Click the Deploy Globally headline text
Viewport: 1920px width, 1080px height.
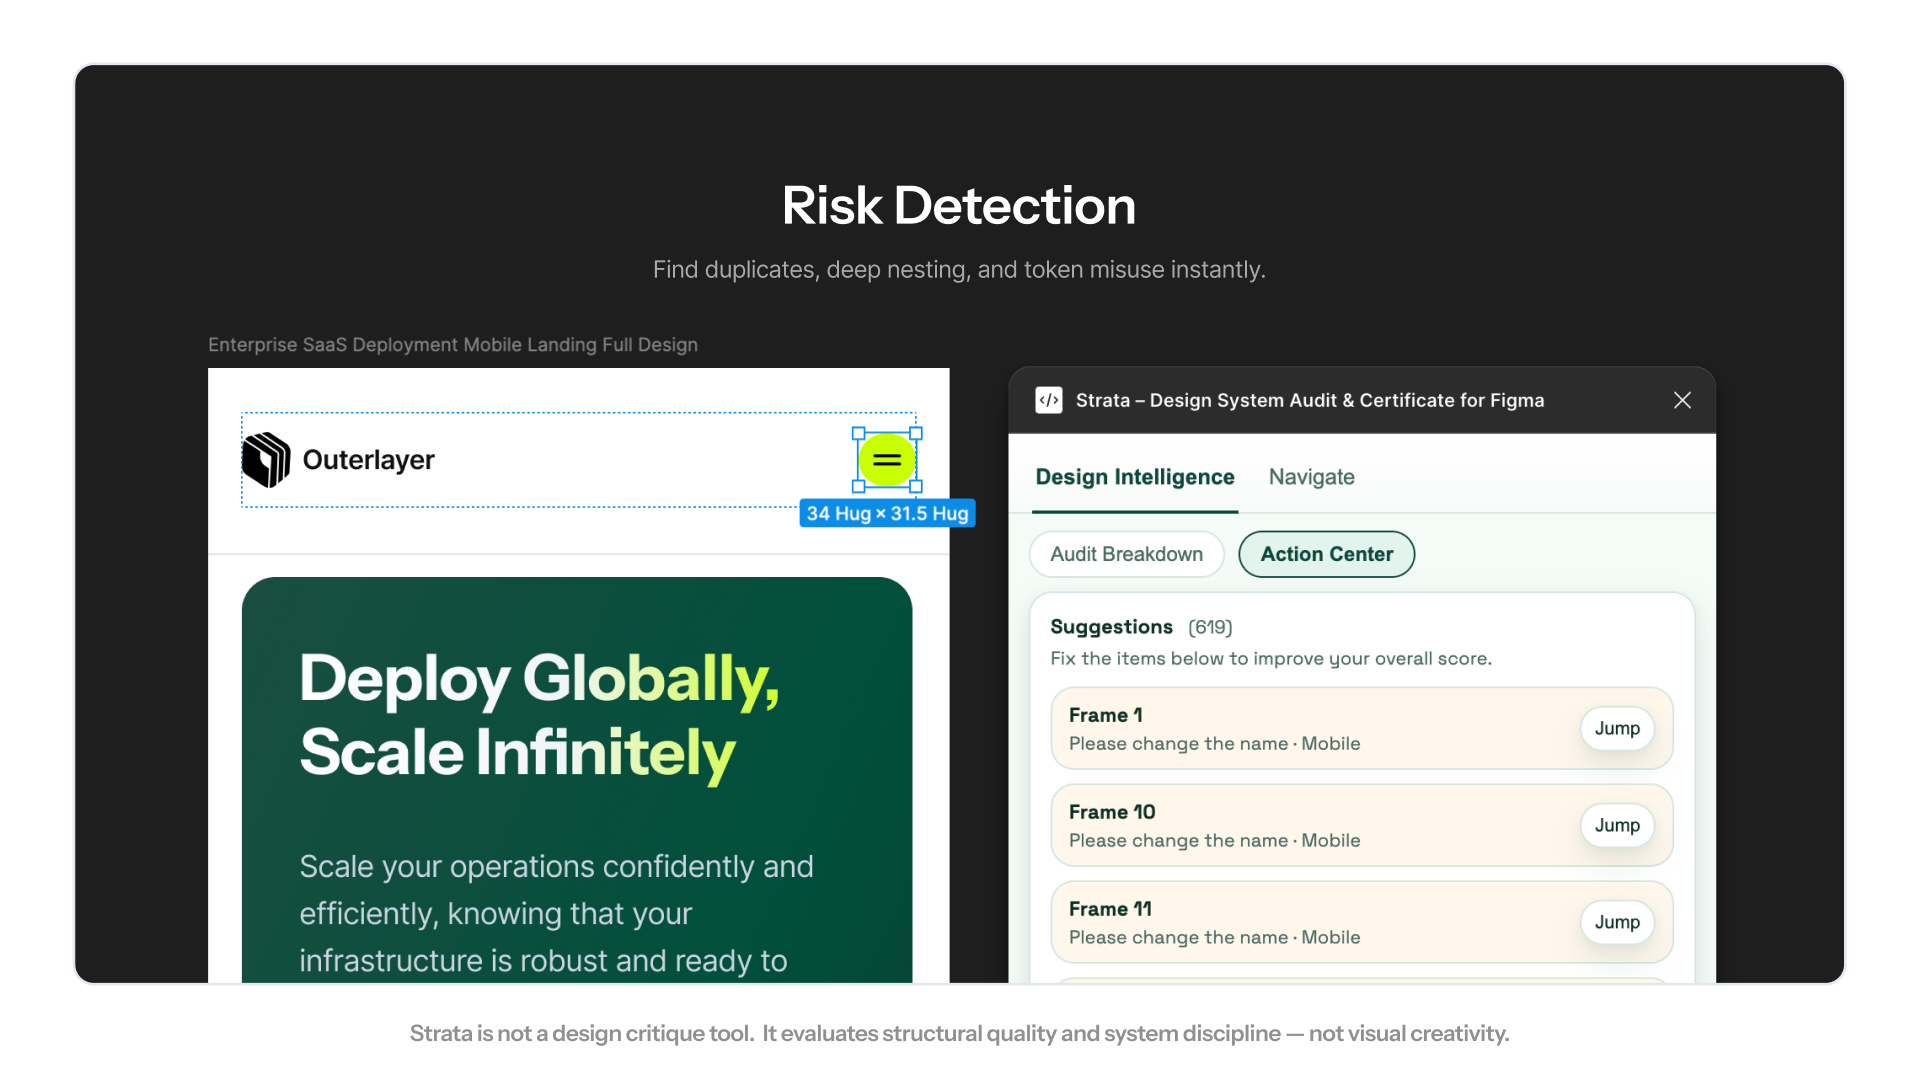pos(539,714)
